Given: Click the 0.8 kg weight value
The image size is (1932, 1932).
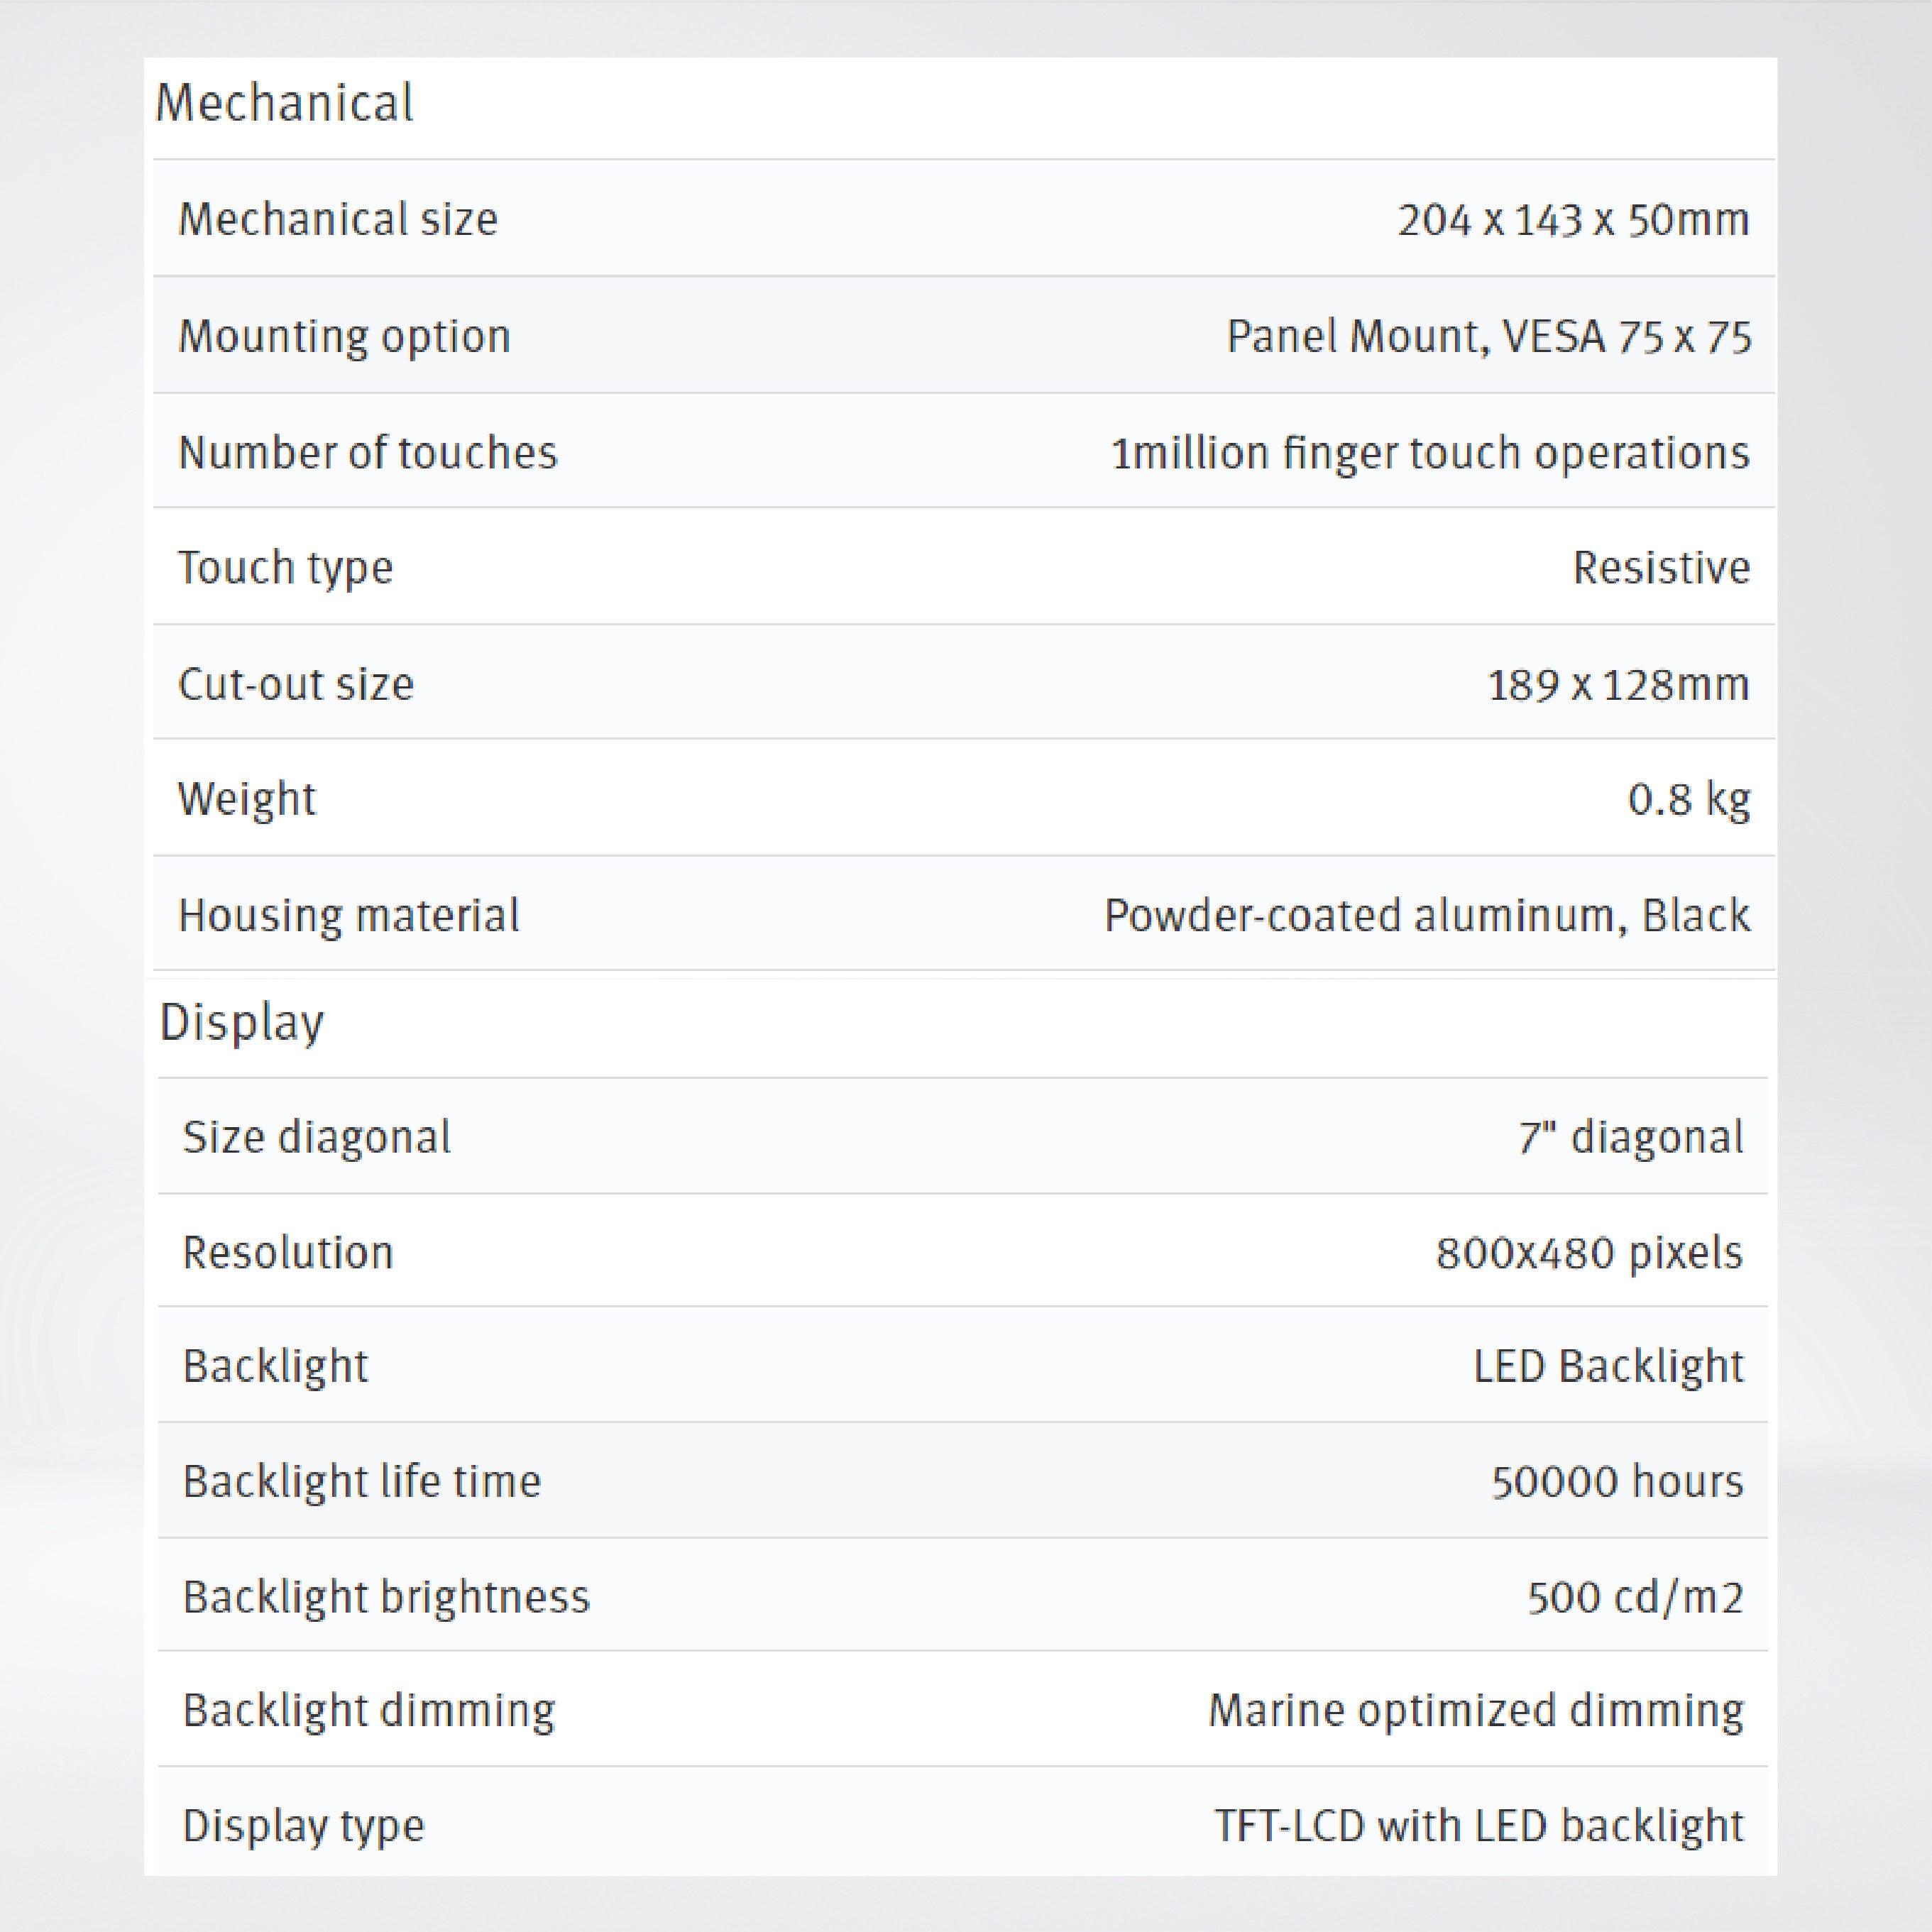Looking at the screenshot, I should pyautogui.click(x=1688, y=799).
